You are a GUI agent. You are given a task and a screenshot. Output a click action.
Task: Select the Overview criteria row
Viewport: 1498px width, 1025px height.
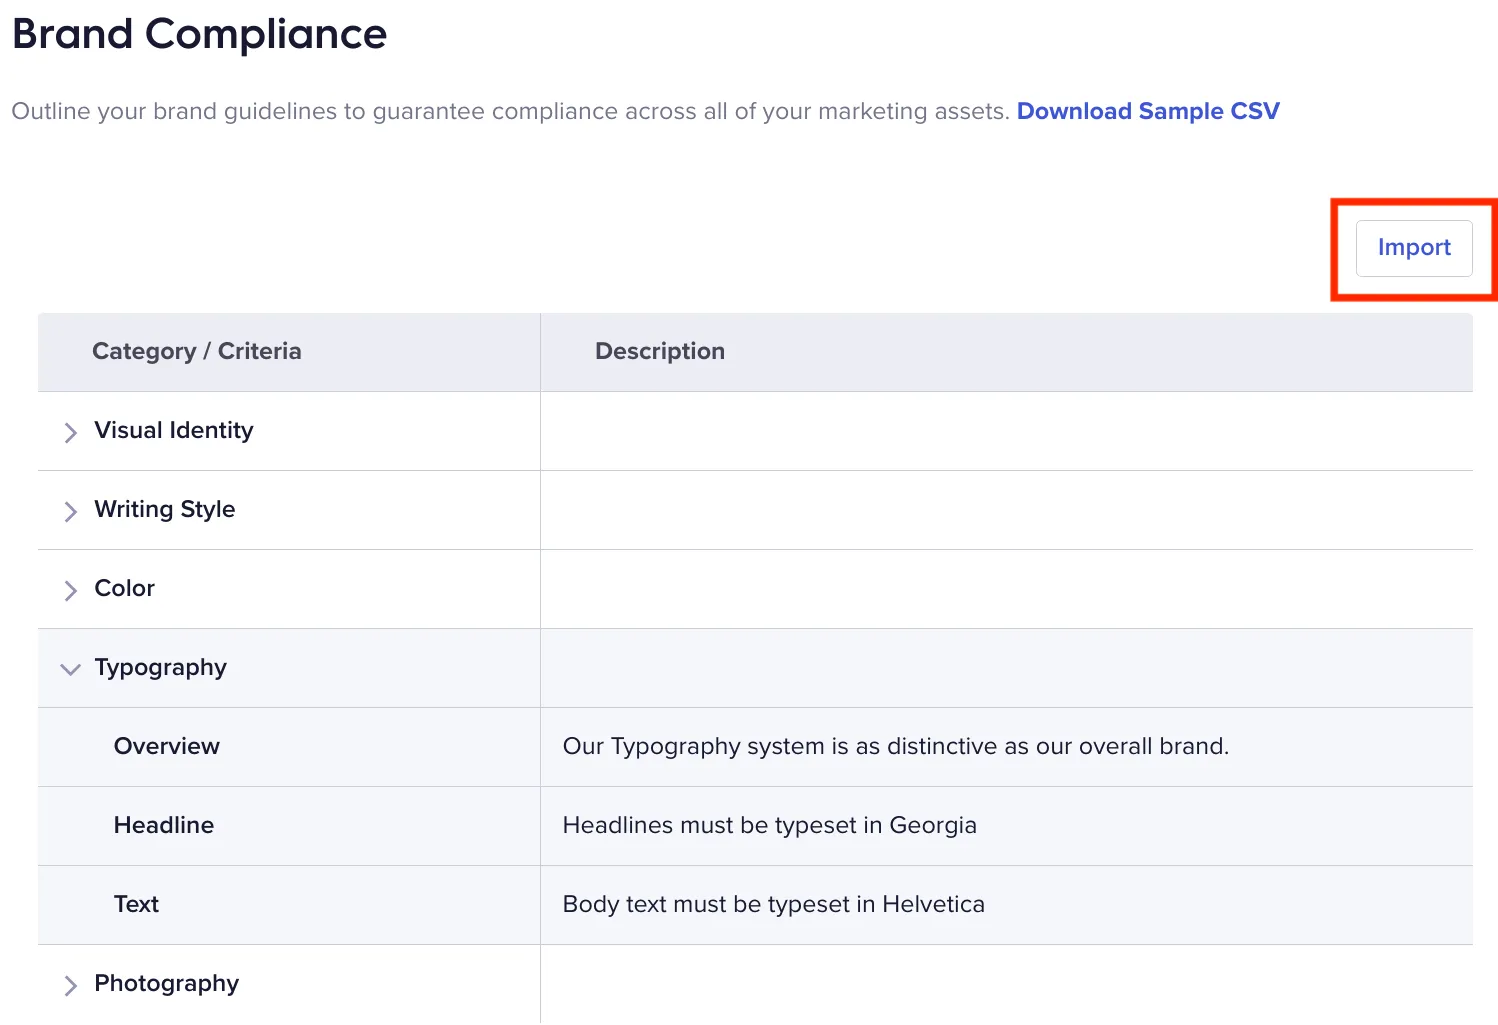click(x=755, y=747)
